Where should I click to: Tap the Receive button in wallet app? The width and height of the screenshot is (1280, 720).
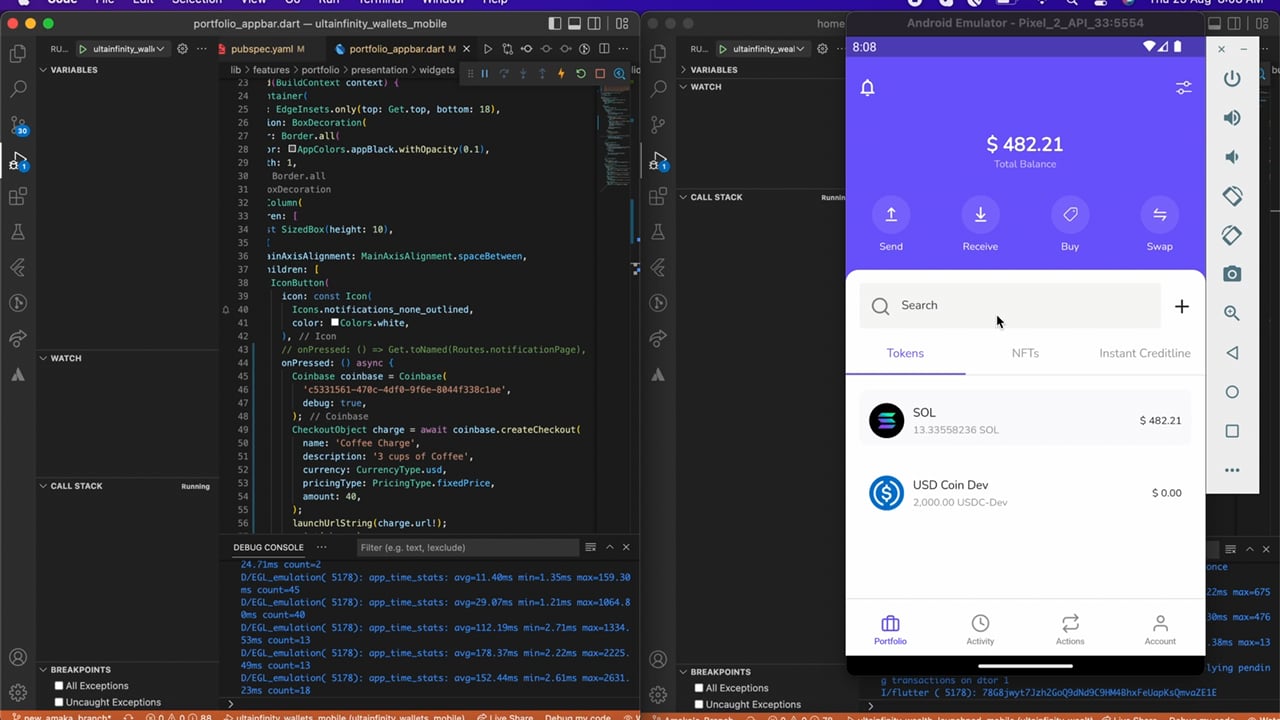click(980, 225)
